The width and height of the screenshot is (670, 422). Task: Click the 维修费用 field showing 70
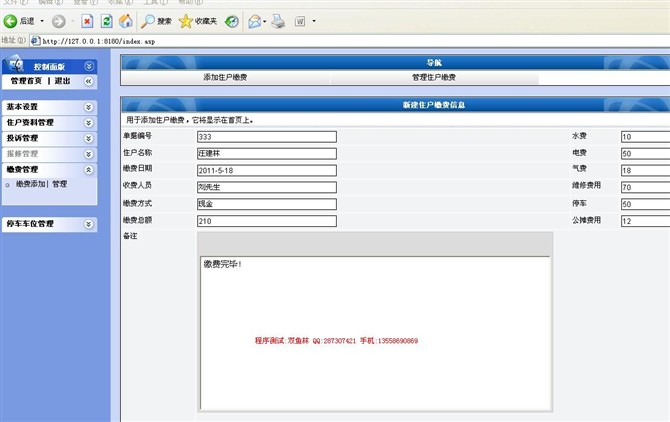click(x=645, y=187)
